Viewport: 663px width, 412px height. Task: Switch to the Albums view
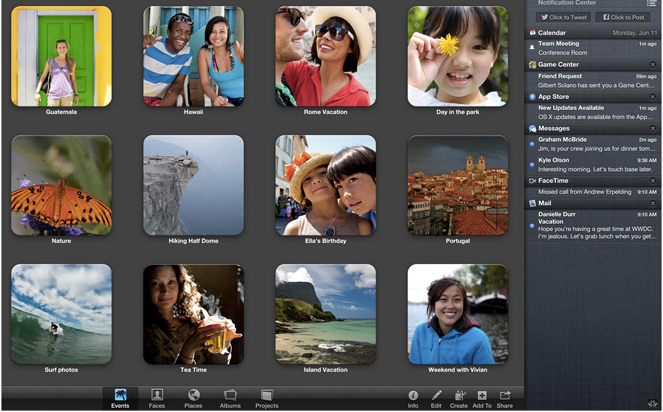click(x=230, y=398)
